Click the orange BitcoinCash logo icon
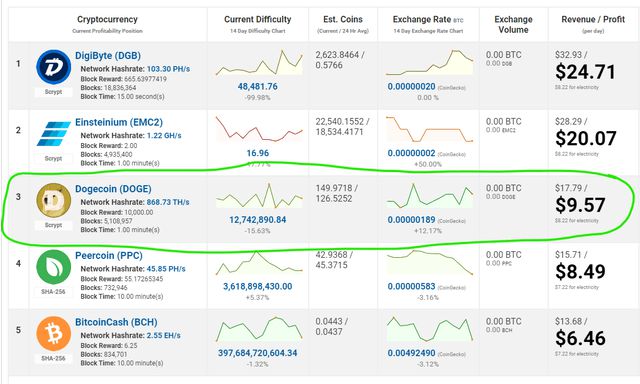 (53, 333)
